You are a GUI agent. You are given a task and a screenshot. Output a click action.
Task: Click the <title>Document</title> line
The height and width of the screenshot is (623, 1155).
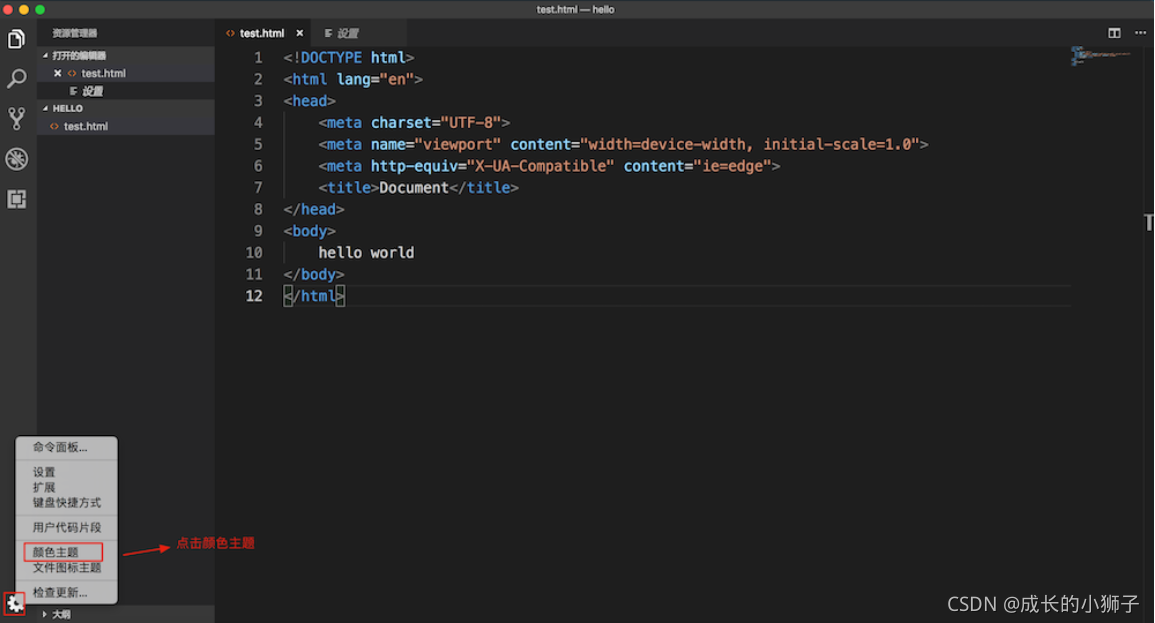418,188
